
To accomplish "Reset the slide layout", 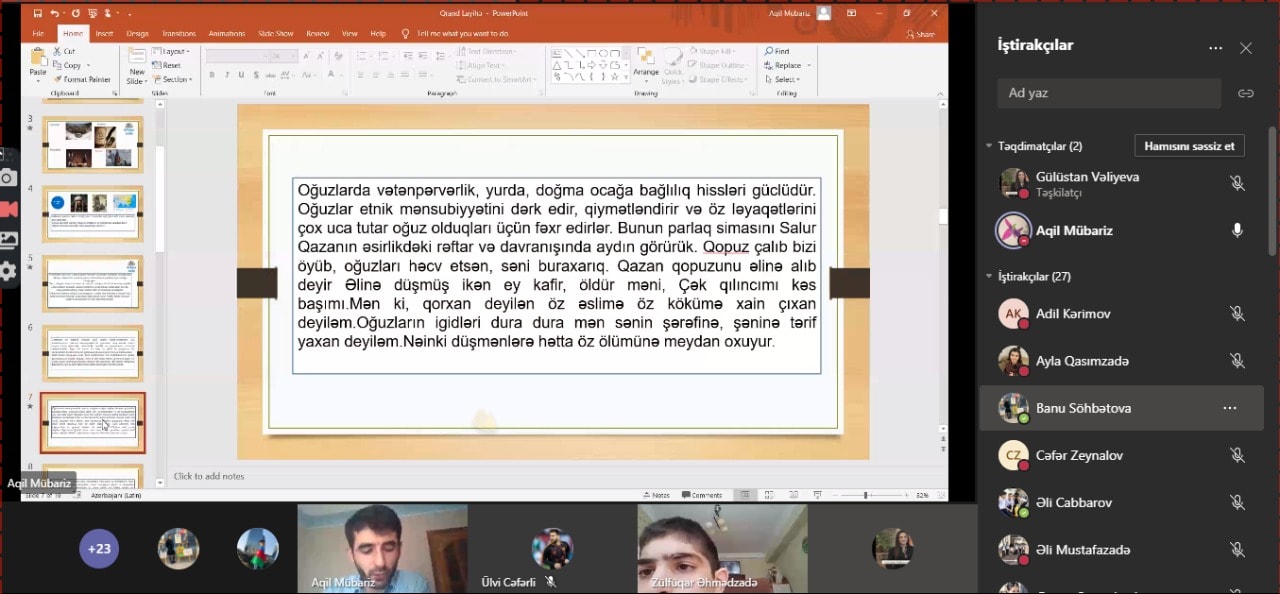I will (x=166, y=65).
